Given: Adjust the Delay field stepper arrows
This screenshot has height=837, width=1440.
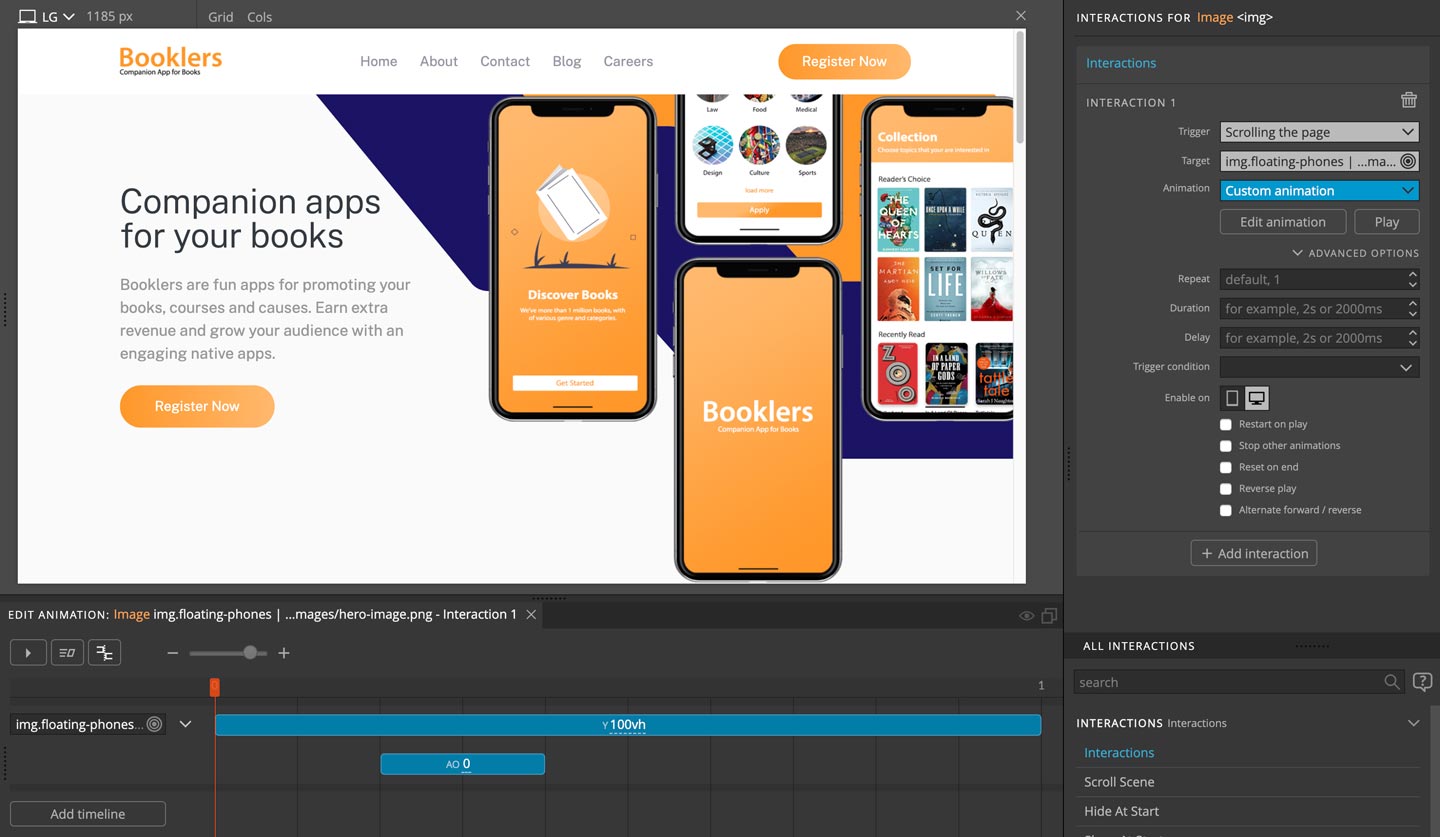Looking at the screenshot, I should click(1412, 338).
